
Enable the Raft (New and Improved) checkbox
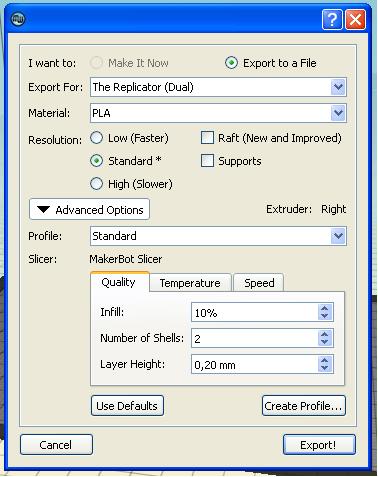207,138
